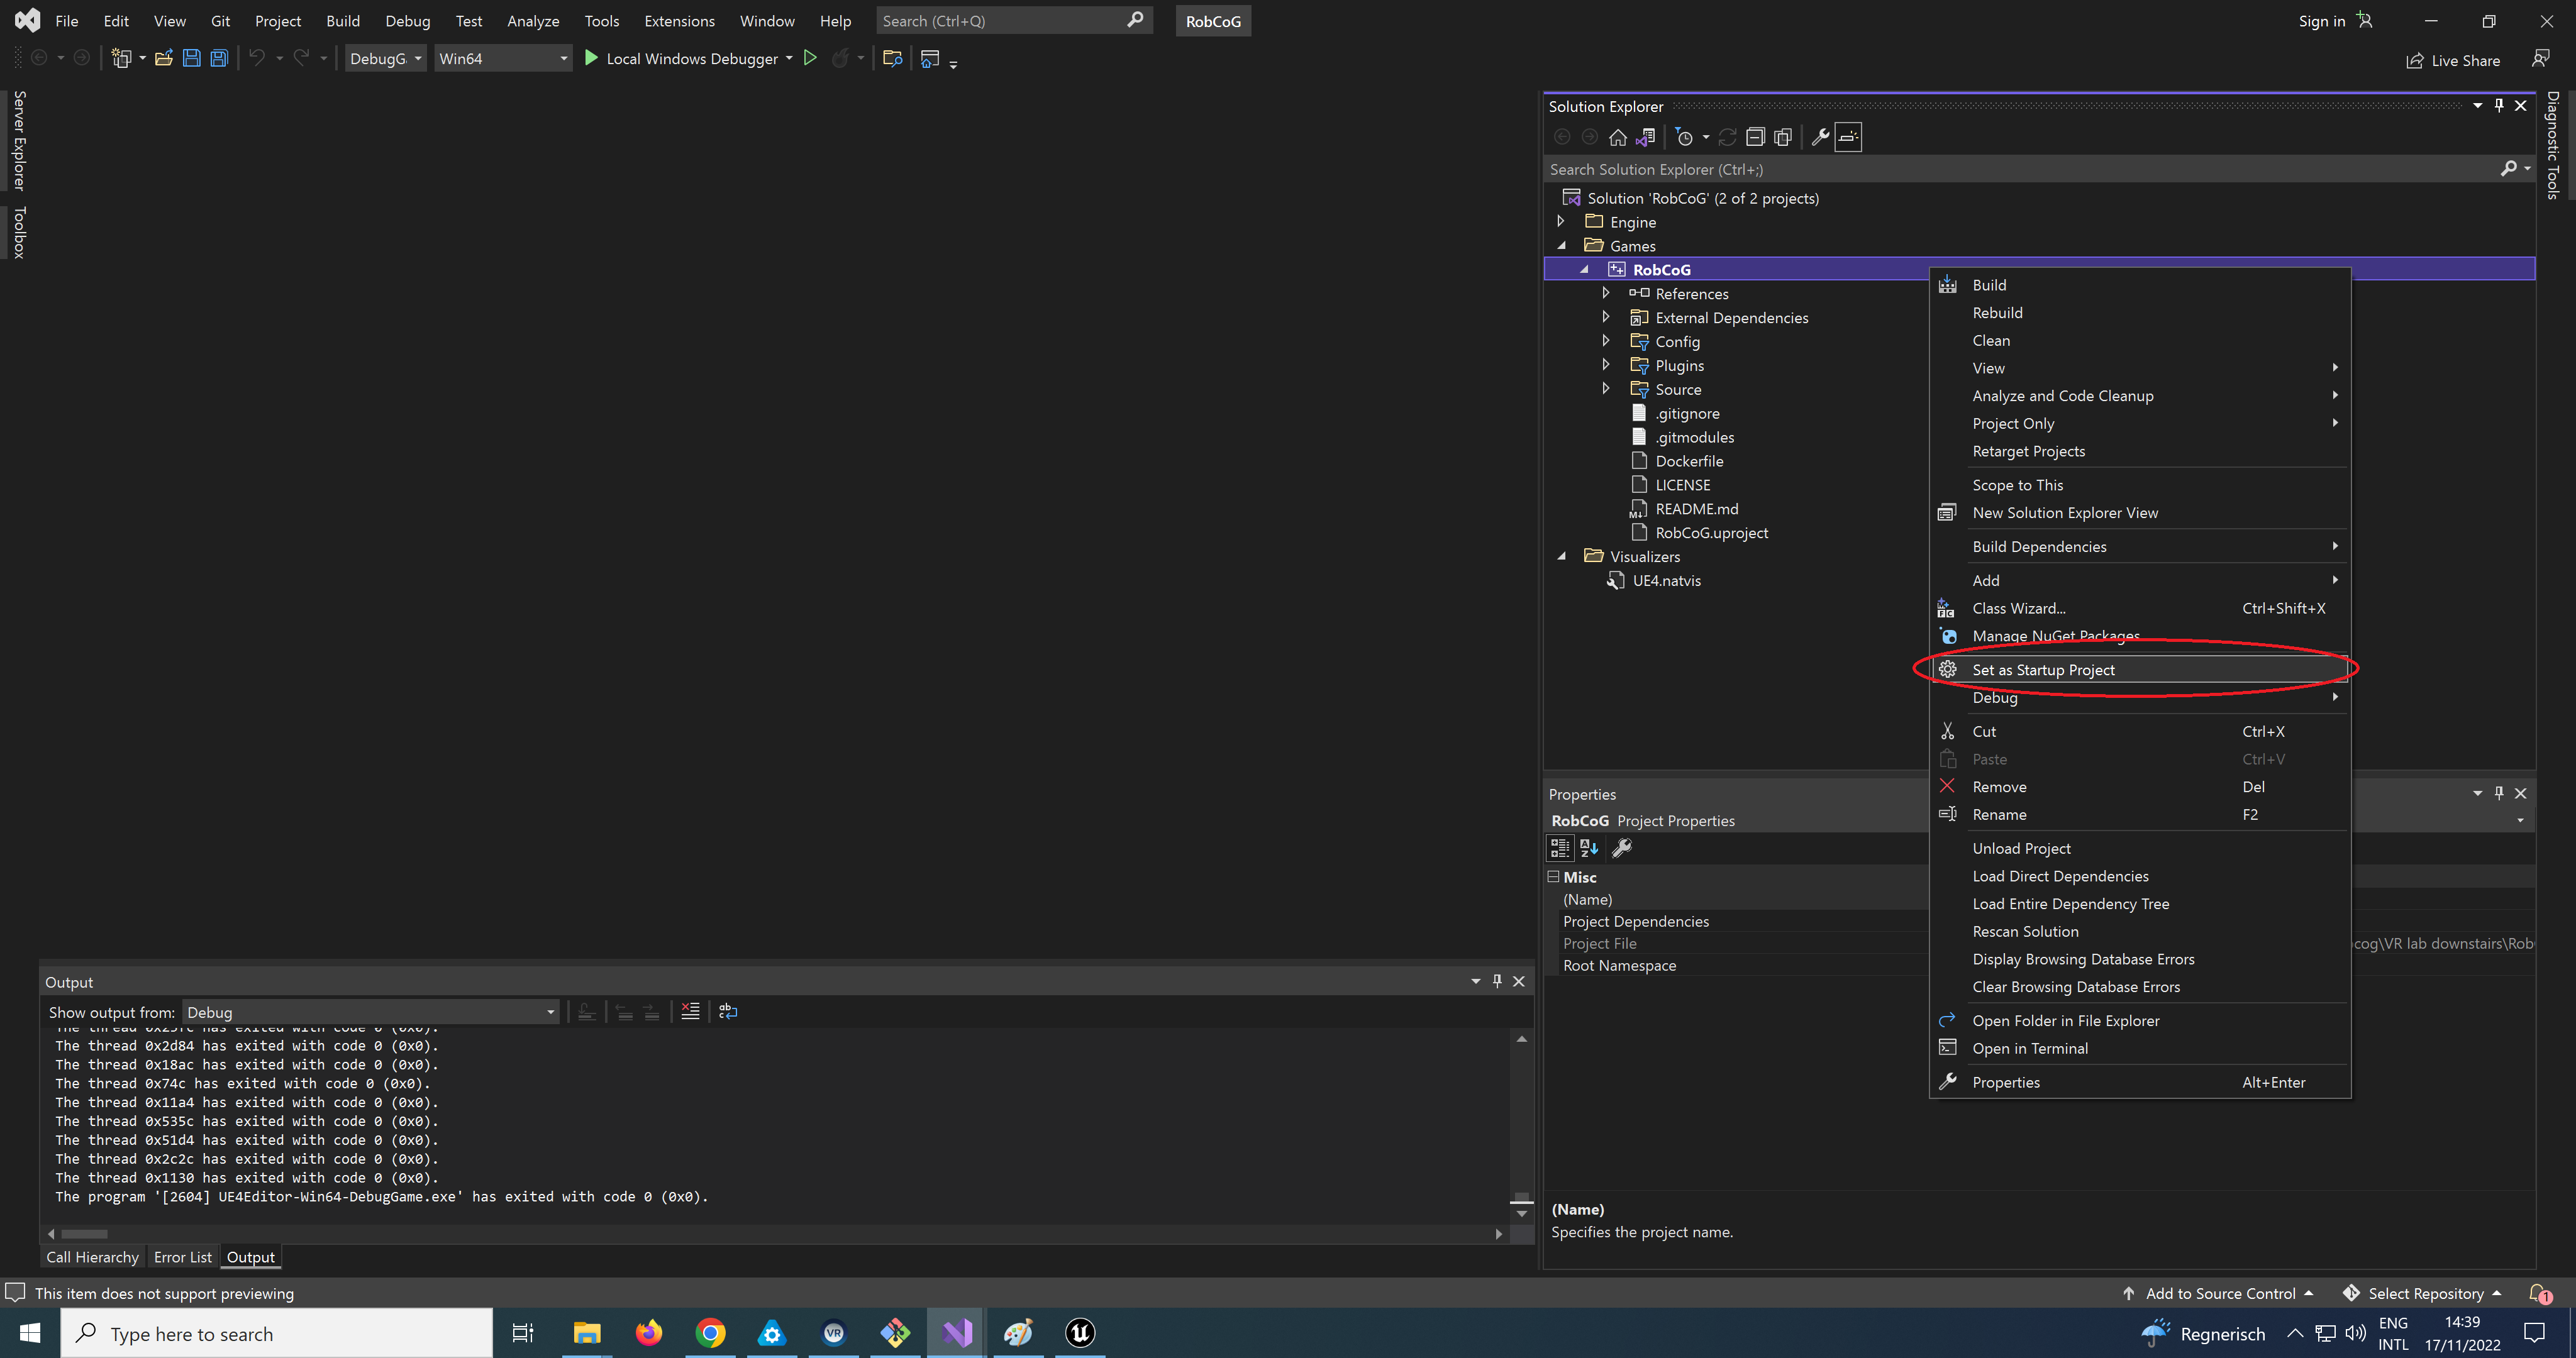Click Collapse All in Solution Explorer toolbar
2576x1358 pixels.
pos(1755,138)
